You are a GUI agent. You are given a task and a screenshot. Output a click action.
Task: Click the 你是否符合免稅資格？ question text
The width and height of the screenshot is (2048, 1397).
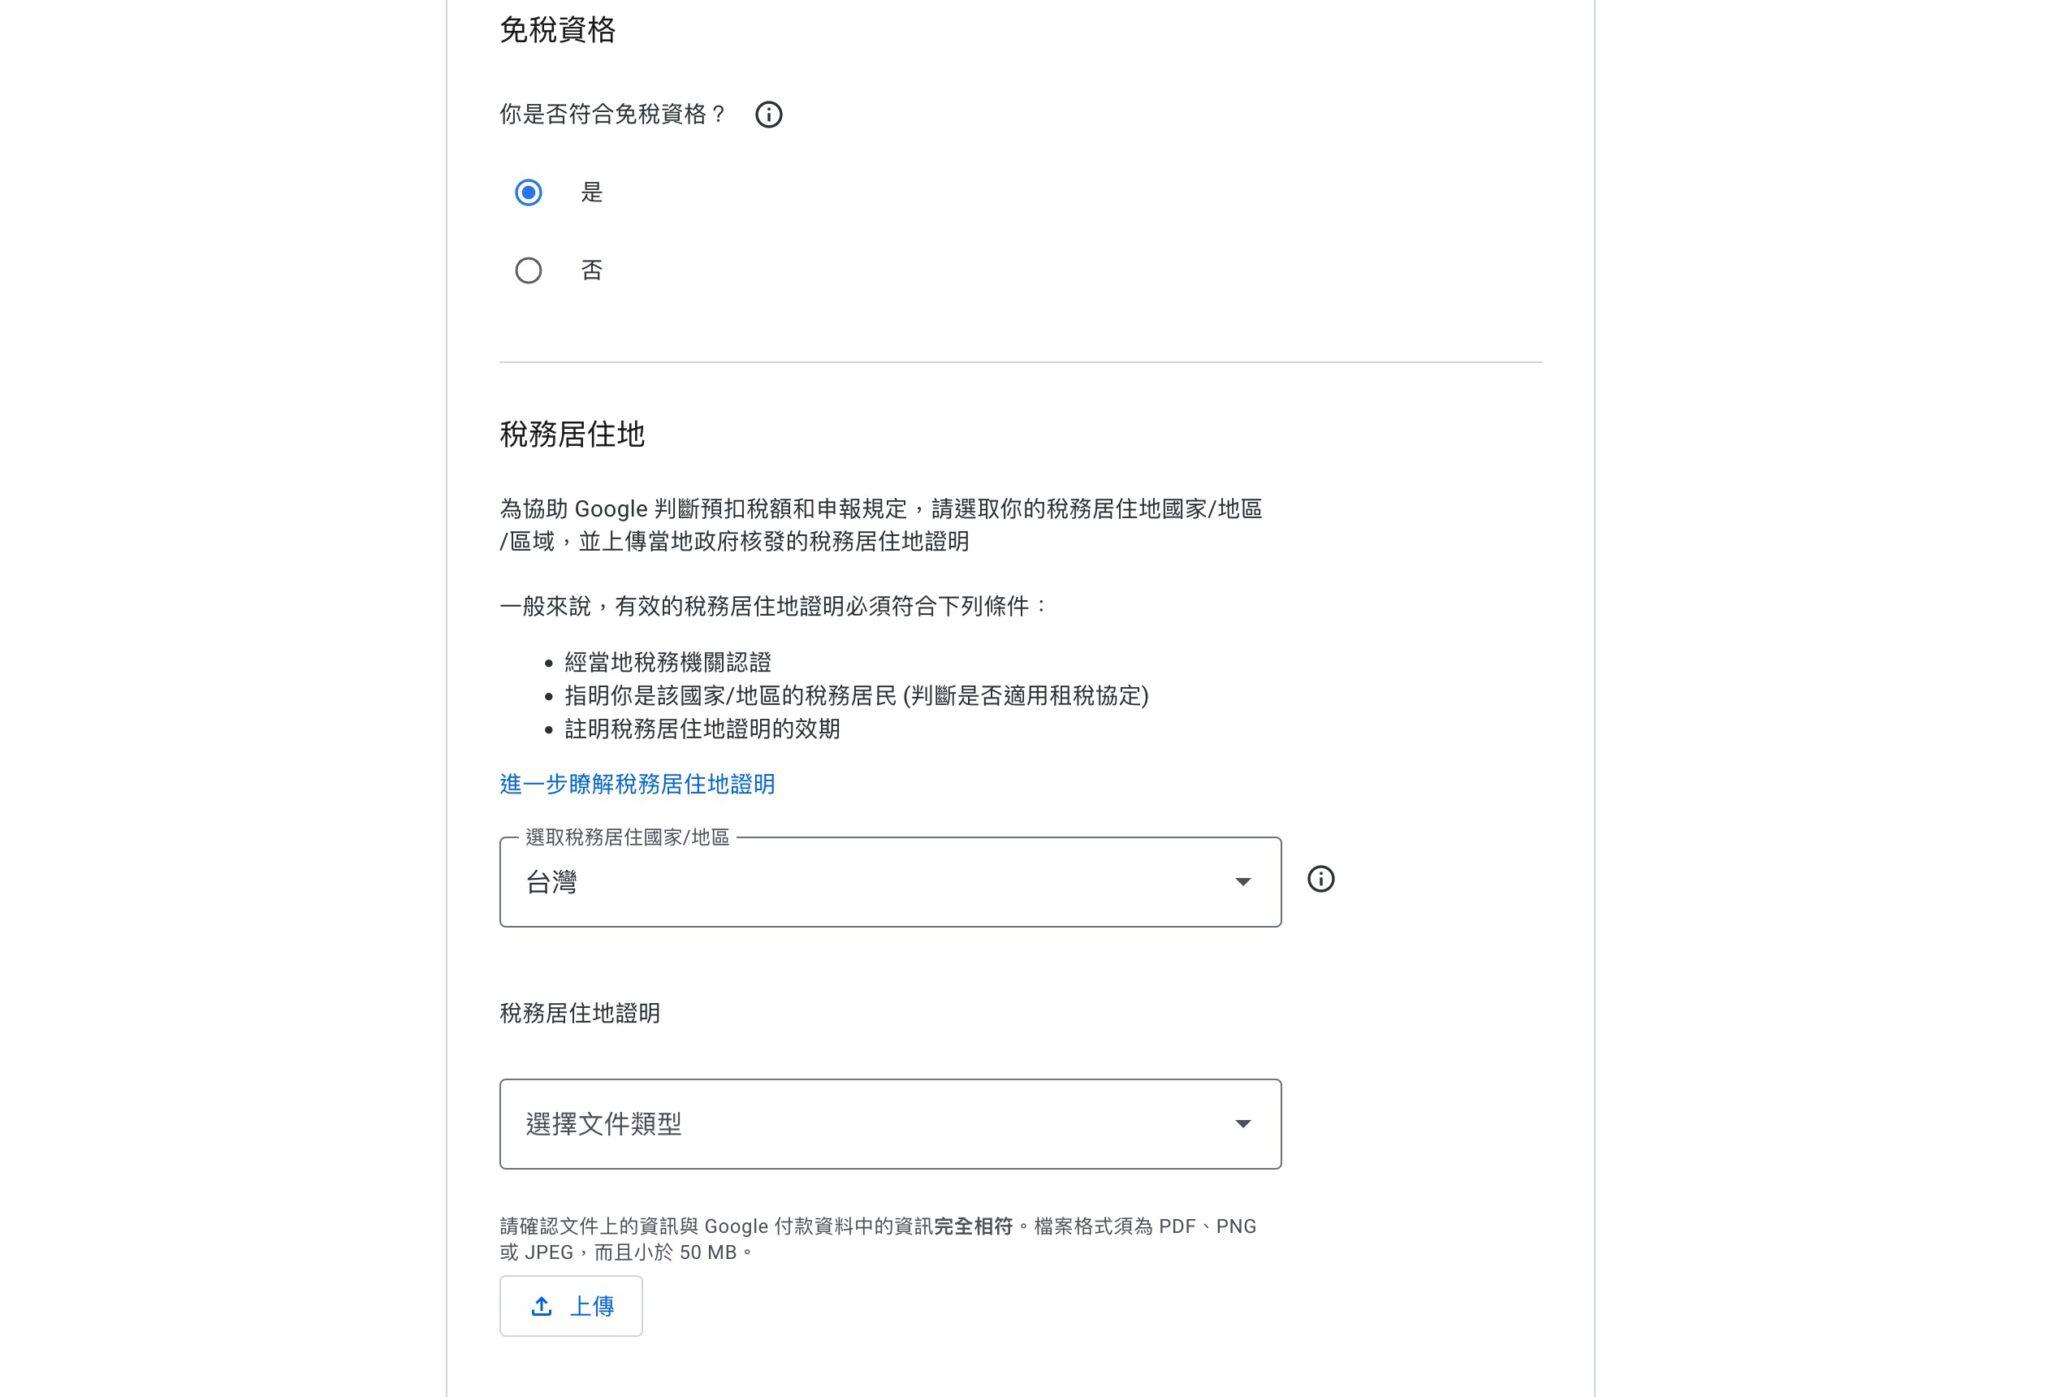pos(613,115)
